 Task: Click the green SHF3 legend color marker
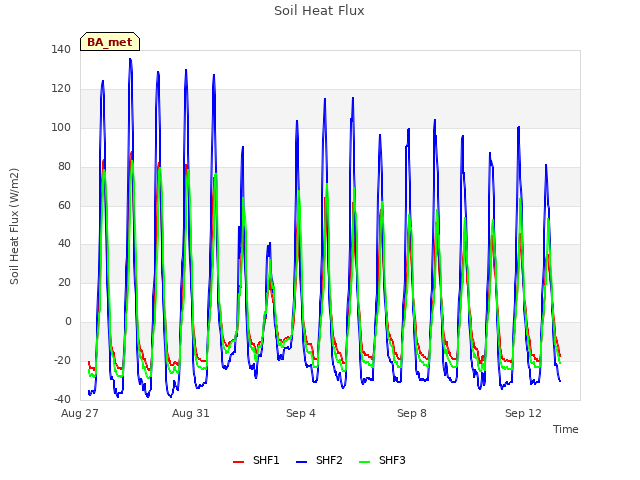[x=364, y=462]
